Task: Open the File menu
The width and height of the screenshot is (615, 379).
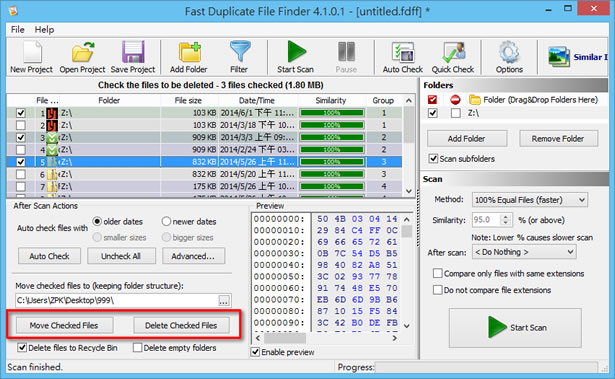Action: pos(17,29)
